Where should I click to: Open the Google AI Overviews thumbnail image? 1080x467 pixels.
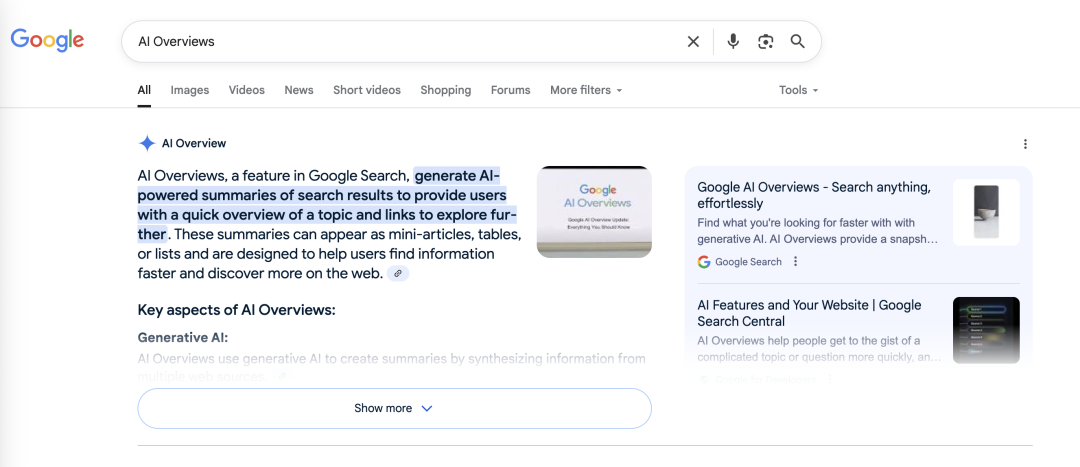[x=594, y=212]
